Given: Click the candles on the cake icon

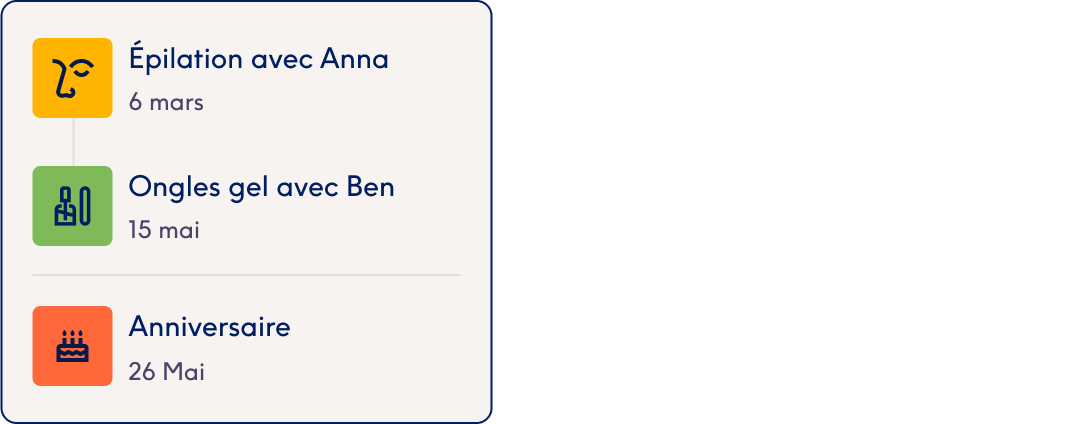Looking at the screenshot, I should 72,335.
